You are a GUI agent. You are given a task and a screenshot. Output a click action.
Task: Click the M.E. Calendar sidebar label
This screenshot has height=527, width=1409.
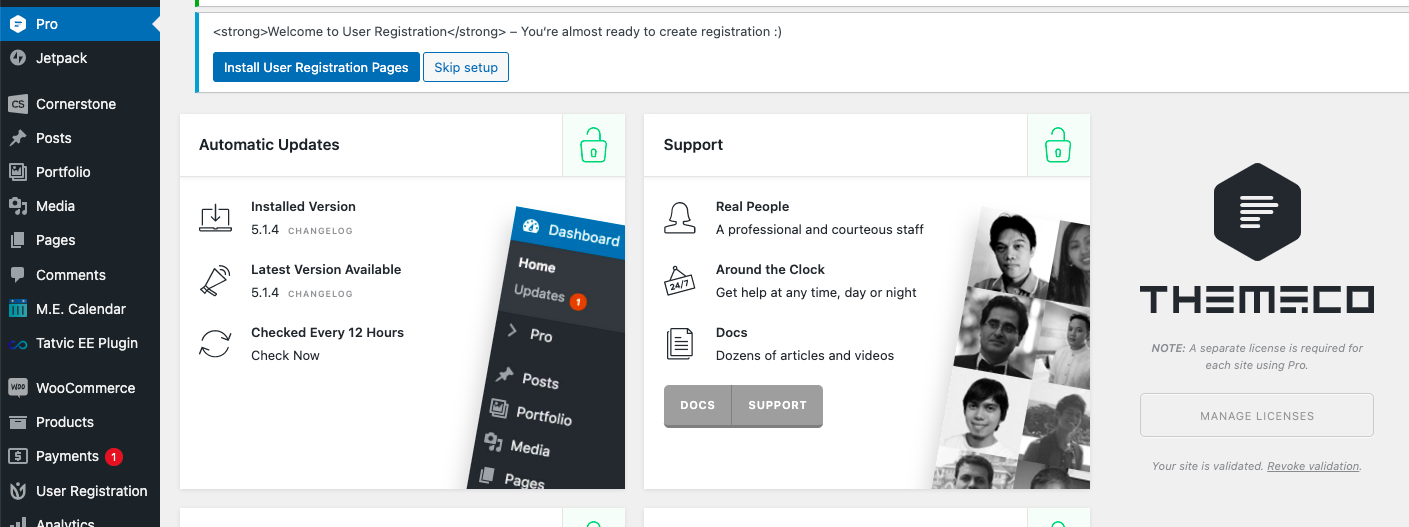[81, 309]
